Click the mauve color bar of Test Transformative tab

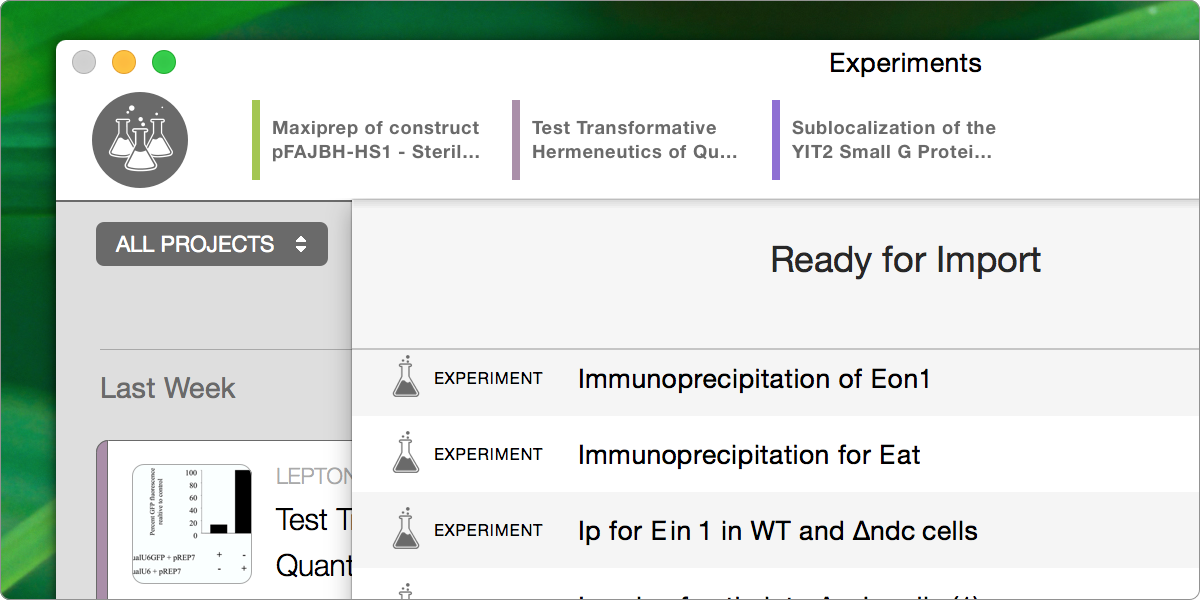516,140
